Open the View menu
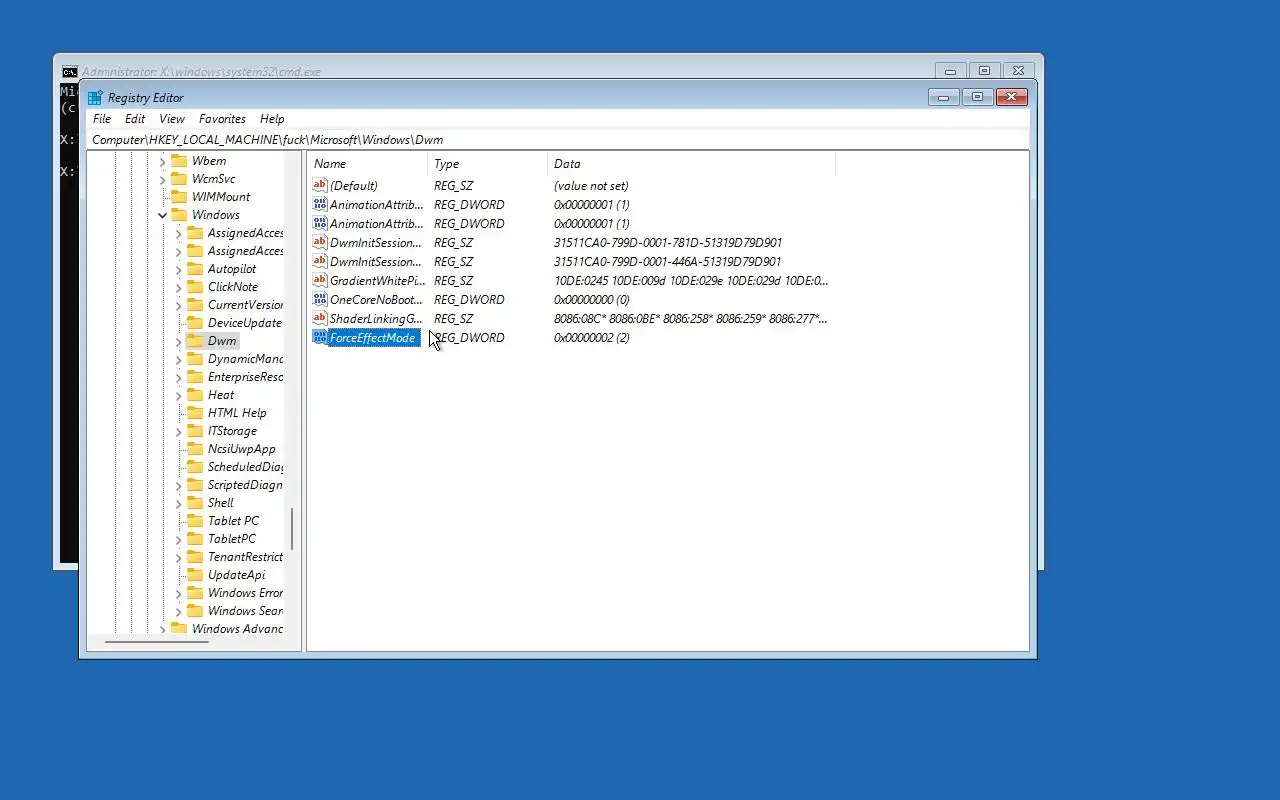 [172, 119]
